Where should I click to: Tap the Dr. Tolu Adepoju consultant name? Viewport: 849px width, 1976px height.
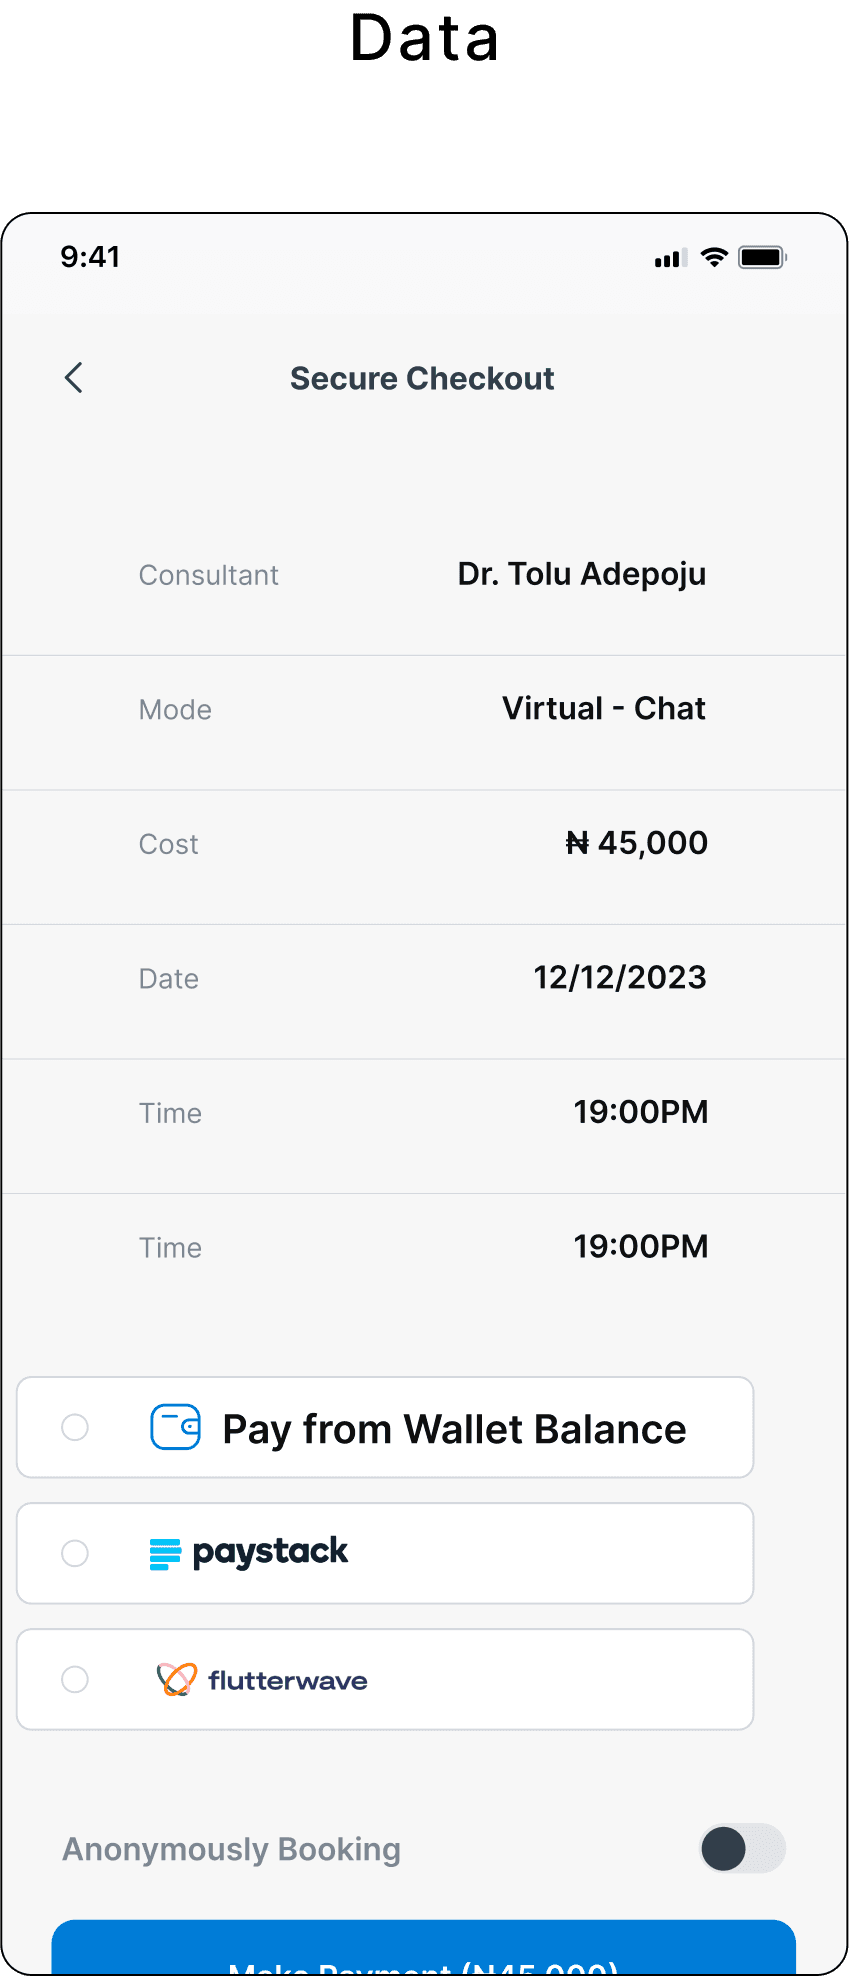pyautogui.click(x=582, y=574)
